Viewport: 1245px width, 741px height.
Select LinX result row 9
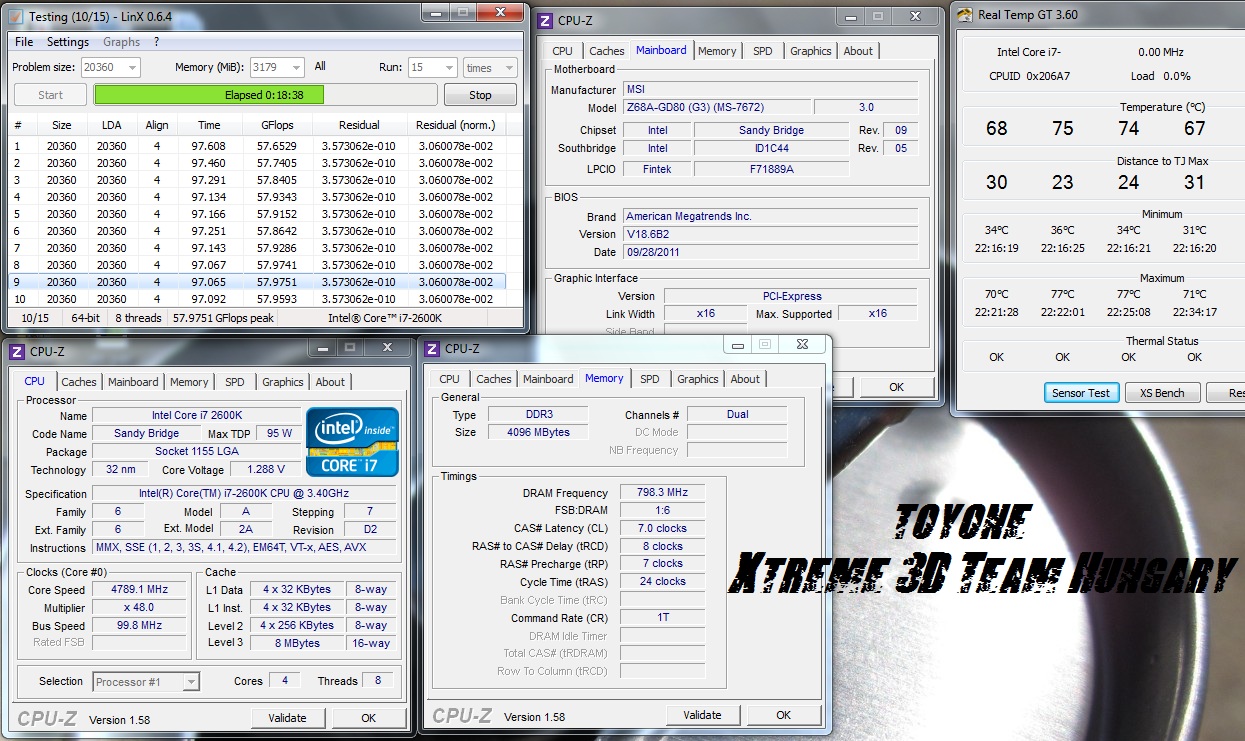coord(258,282)
